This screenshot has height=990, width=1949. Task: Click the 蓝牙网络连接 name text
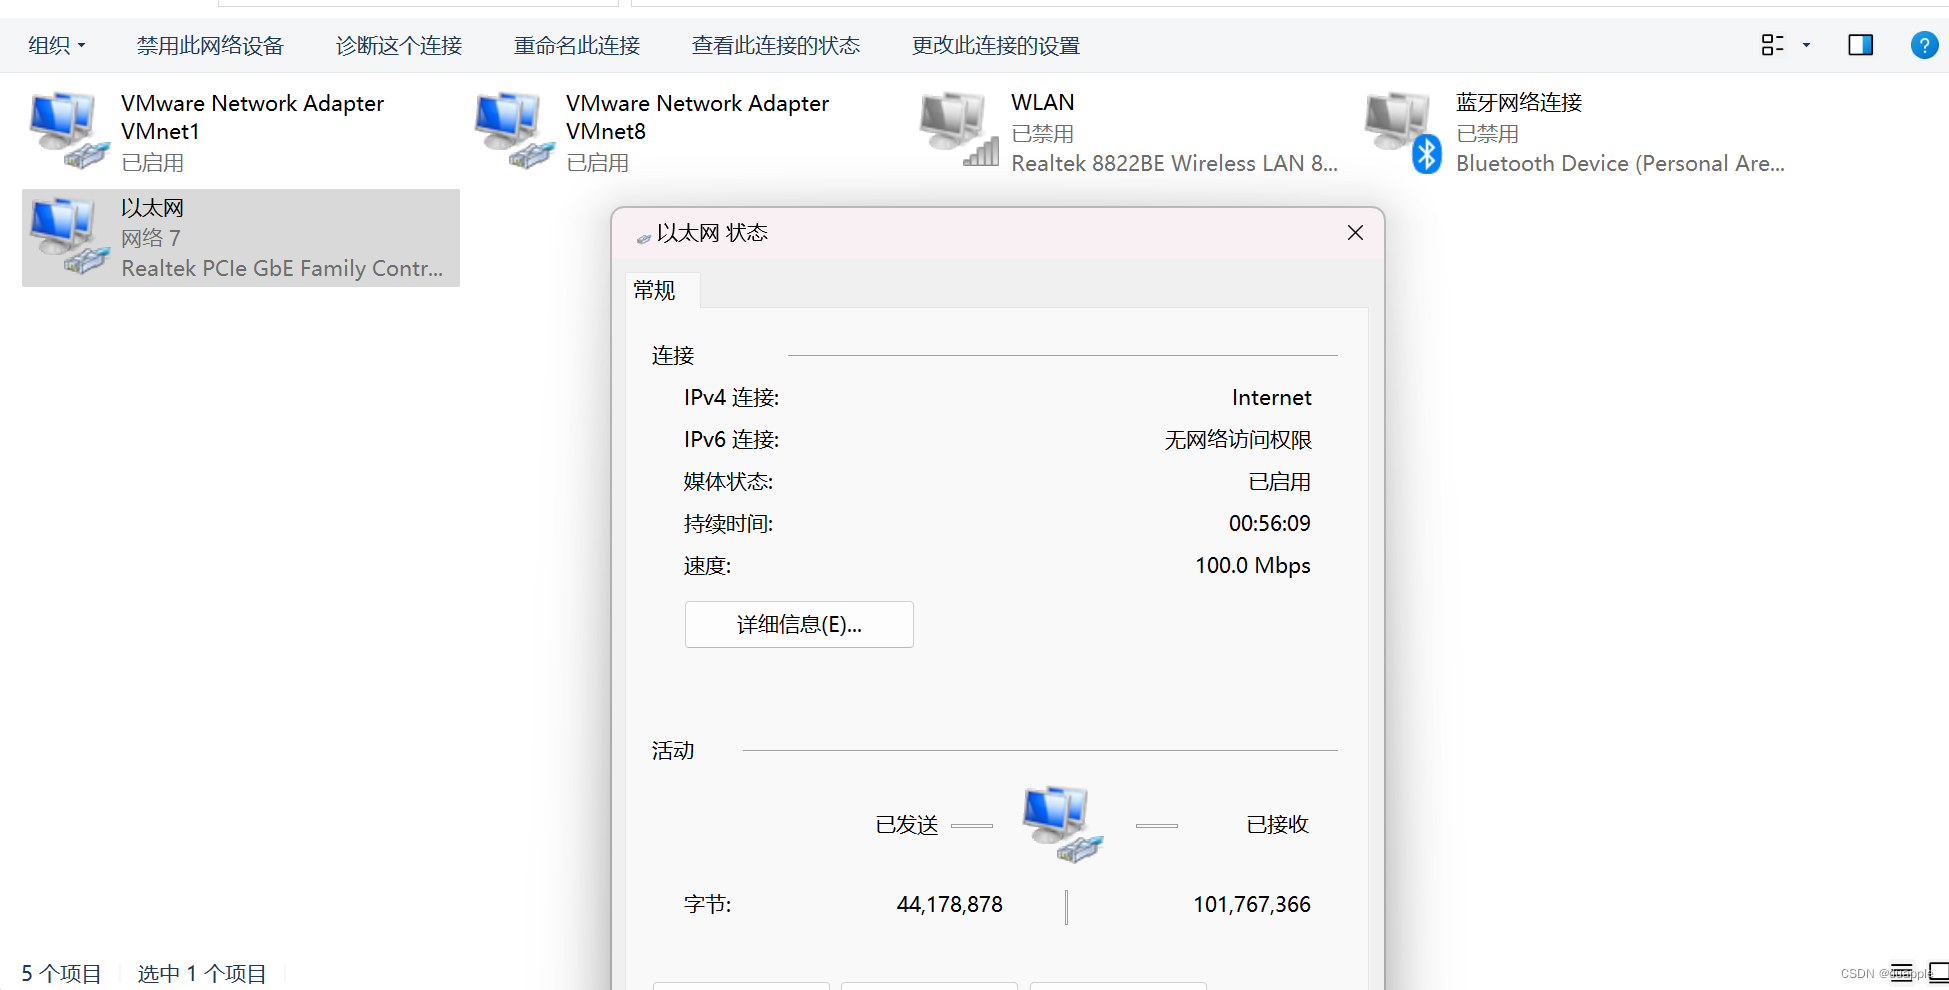1519,102
